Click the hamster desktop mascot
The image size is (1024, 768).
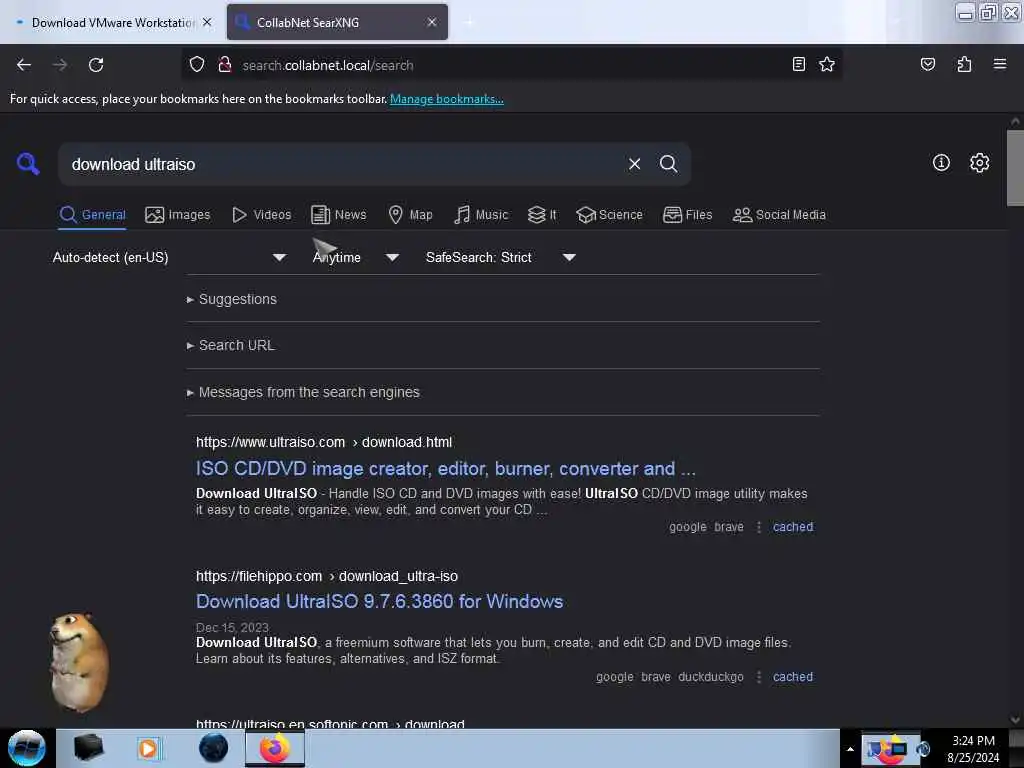[79, 661]
